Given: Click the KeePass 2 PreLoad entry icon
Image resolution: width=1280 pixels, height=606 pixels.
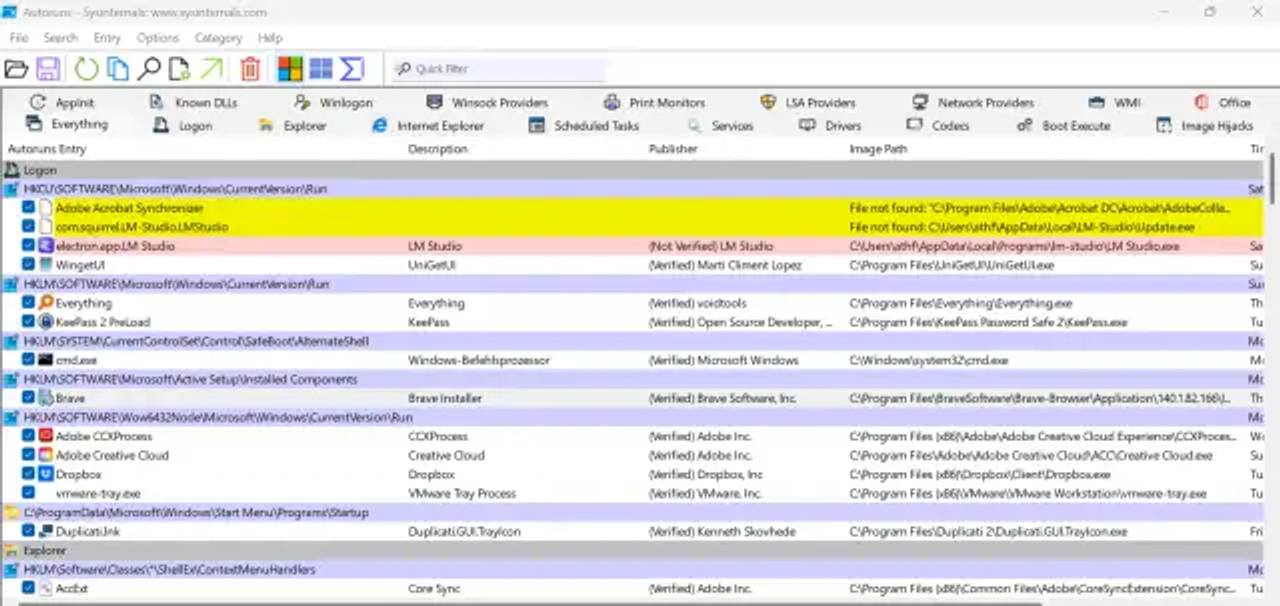Looking at the screenshot, I should click(x=46, y=322).
